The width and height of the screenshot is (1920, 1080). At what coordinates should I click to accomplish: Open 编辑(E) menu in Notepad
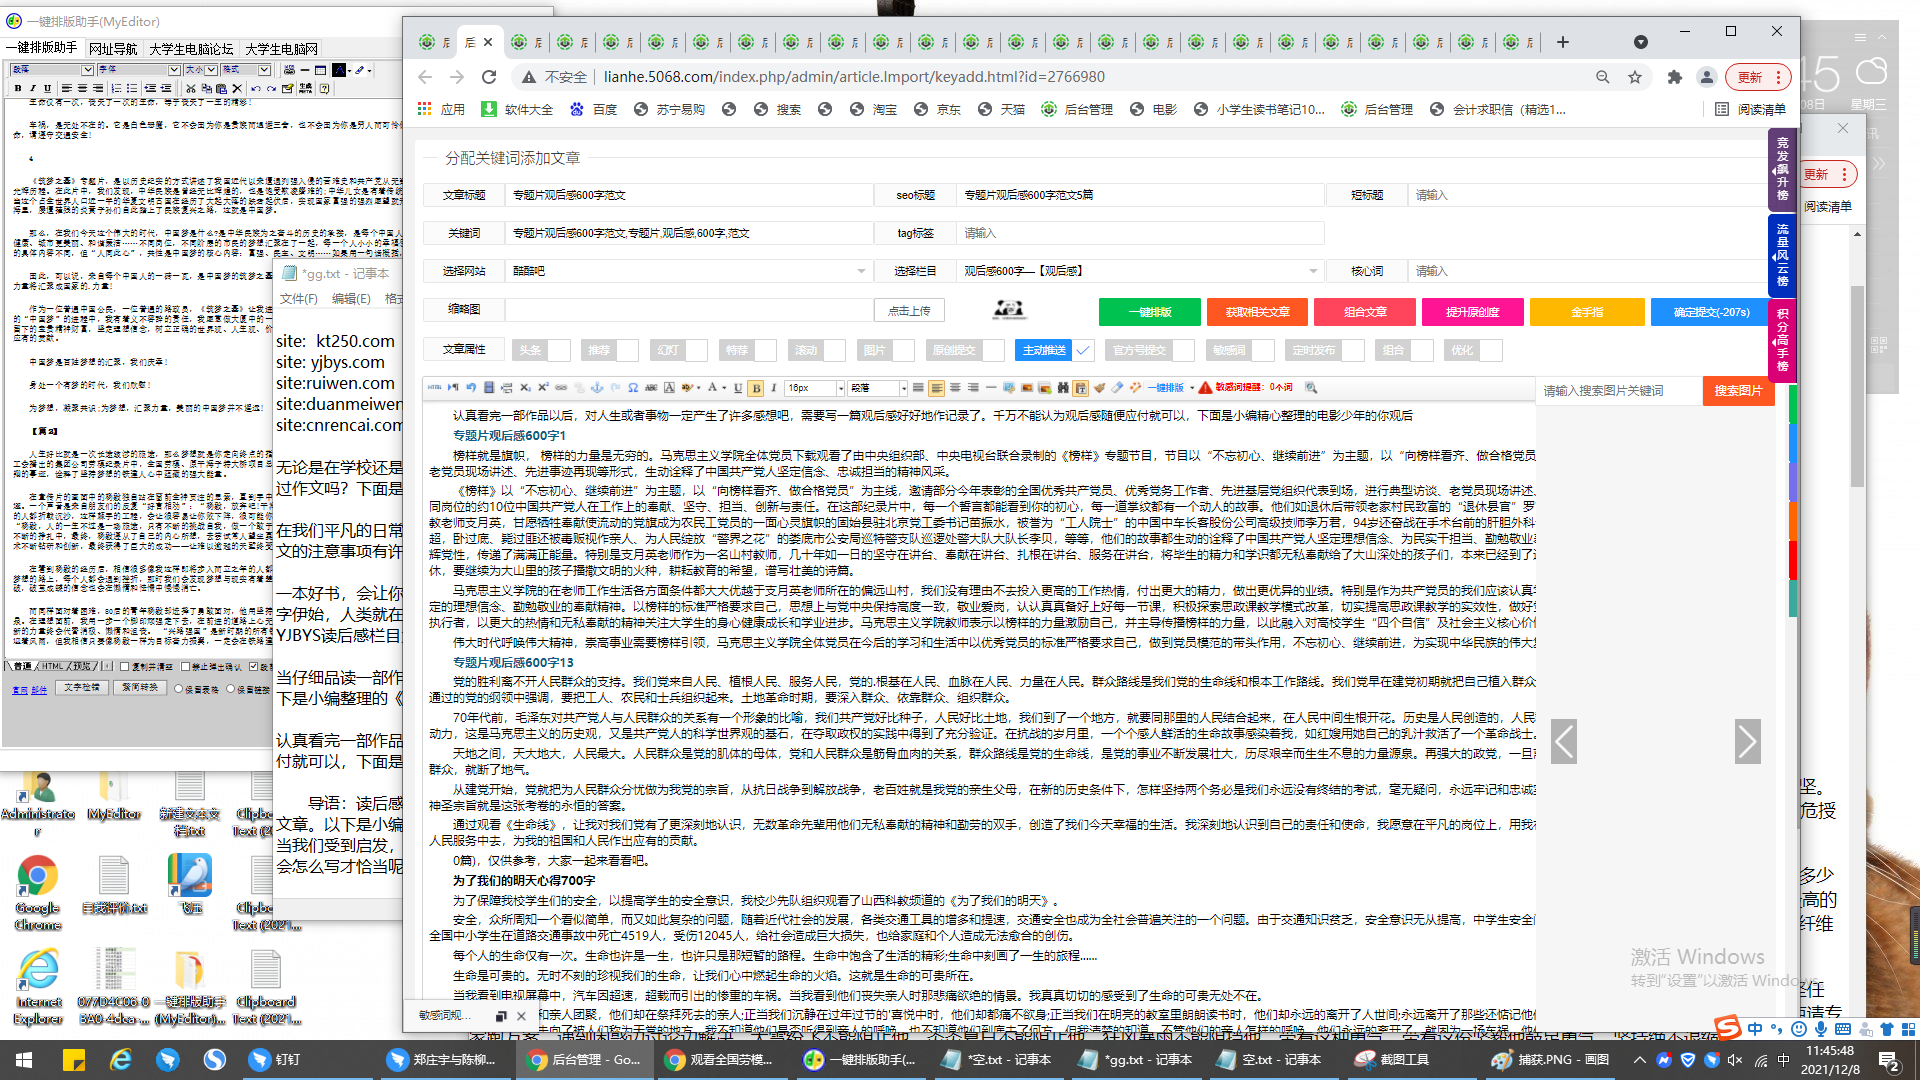351,299
